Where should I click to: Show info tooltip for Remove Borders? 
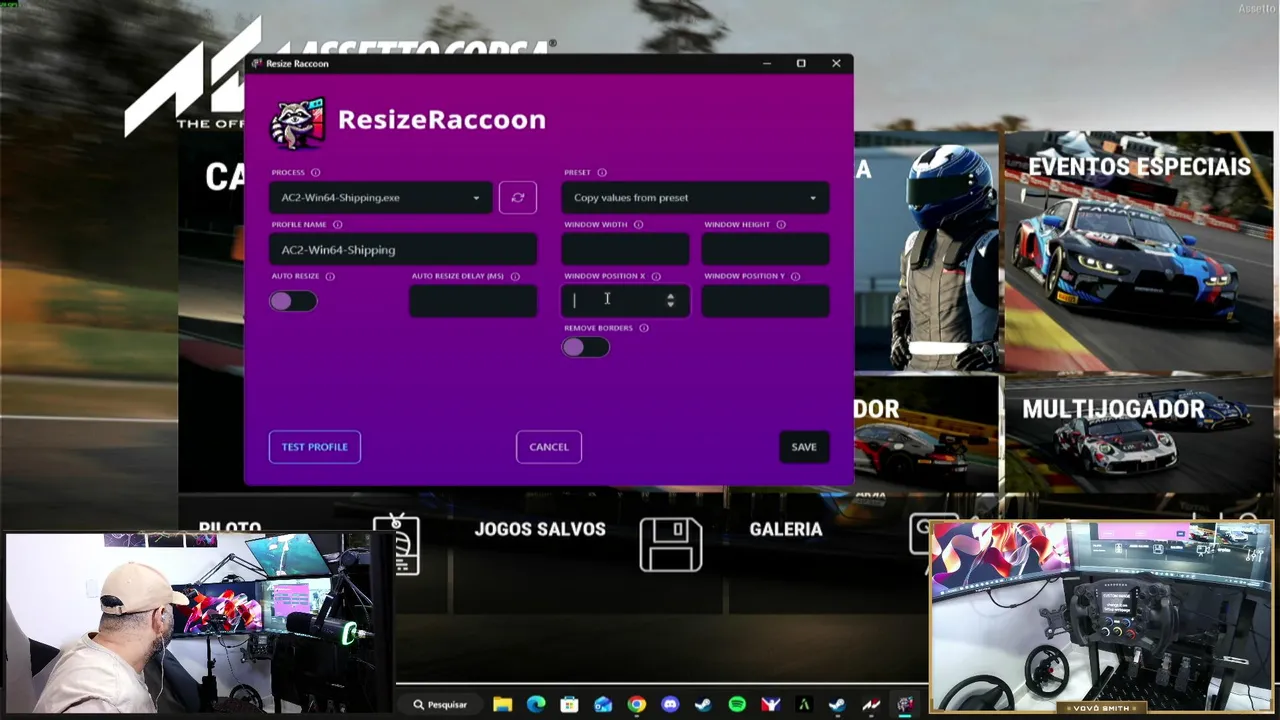(x=643, y=328)
